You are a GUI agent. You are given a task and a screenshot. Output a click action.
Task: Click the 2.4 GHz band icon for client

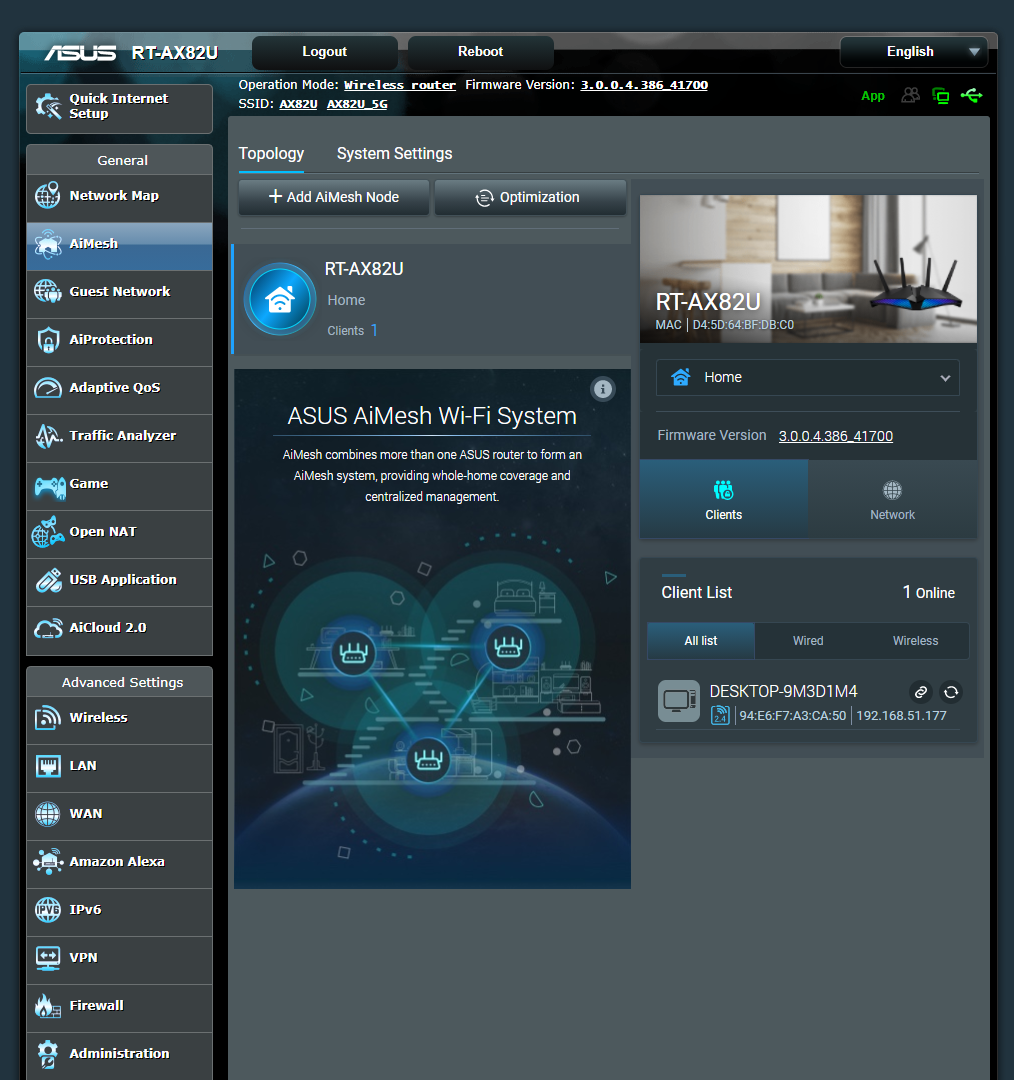pos(720,715)
